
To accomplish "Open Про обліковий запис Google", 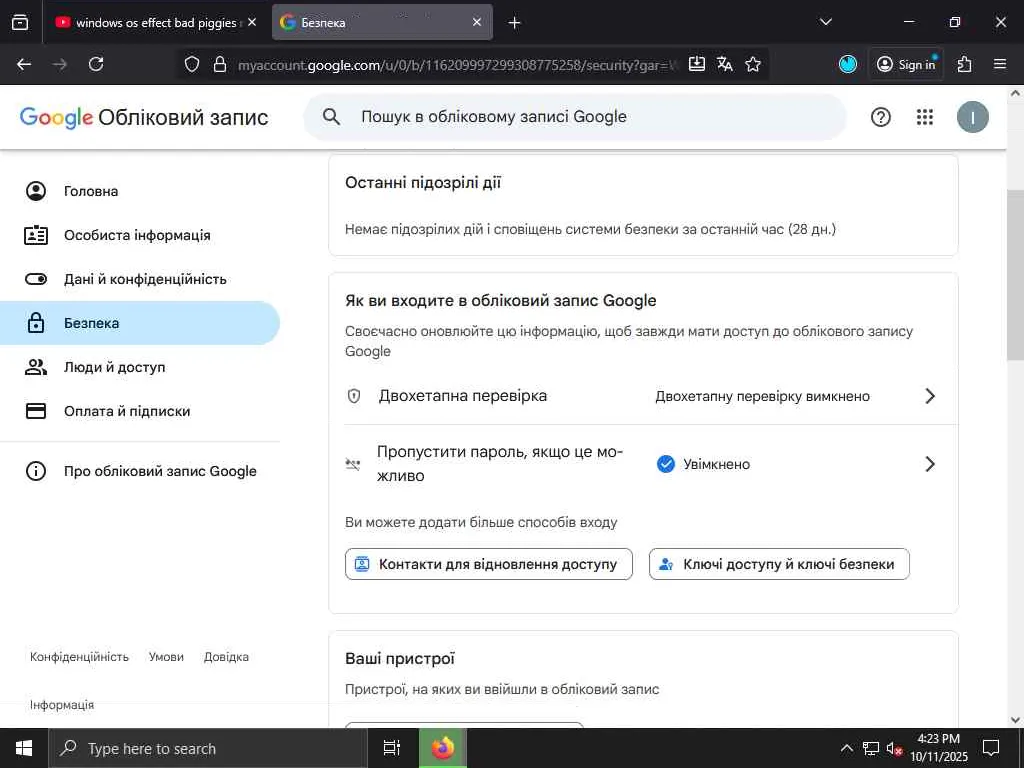I will click(x=140, y=471).
